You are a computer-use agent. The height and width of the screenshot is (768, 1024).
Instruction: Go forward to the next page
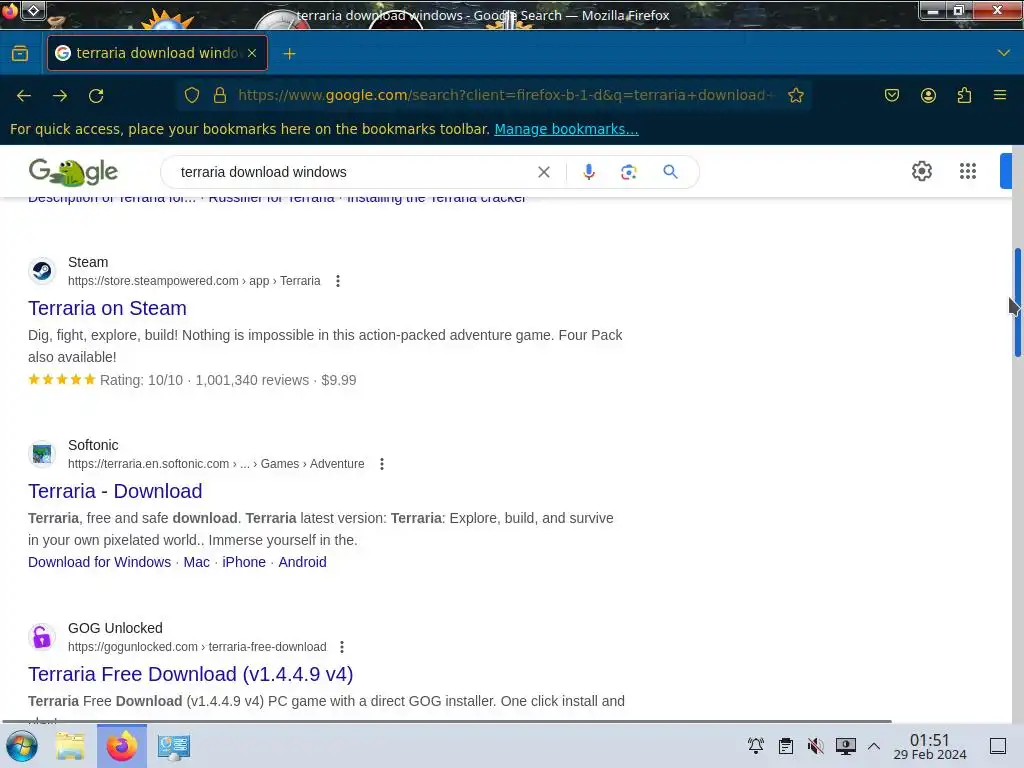click(60, 96)
